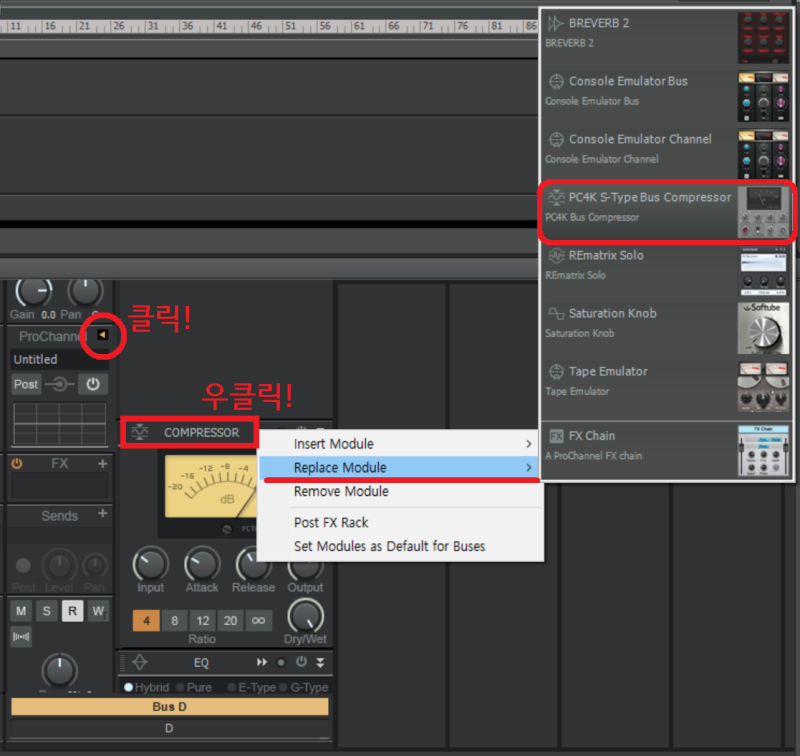Click the interleave icon beside the Post button
The height and width of the screenshot is (756, 800).
pyautogui.click(x=58, y=384)
